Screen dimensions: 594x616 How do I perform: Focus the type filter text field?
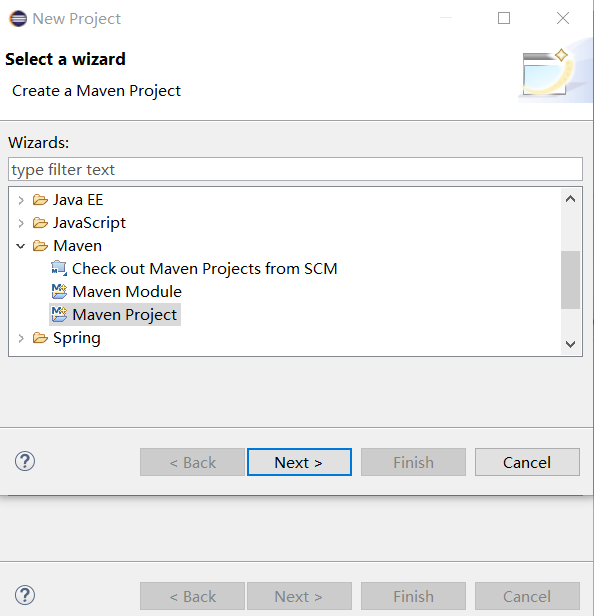[x=295, y=169]
